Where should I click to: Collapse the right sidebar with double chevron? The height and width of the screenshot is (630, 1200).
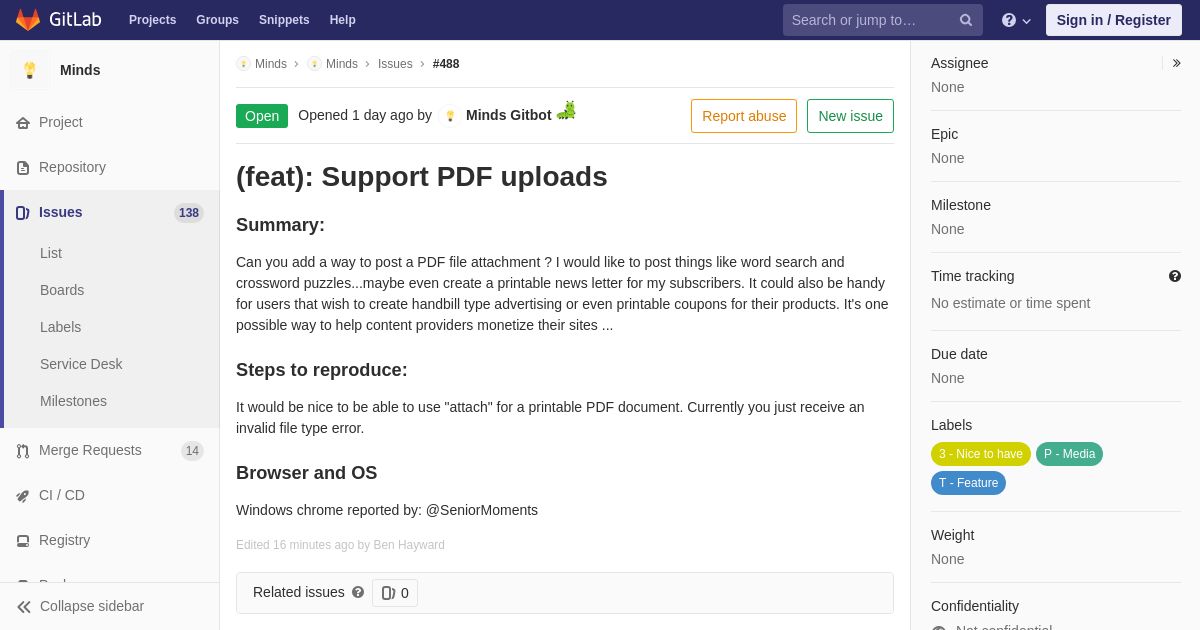[x=1176, y=63]
